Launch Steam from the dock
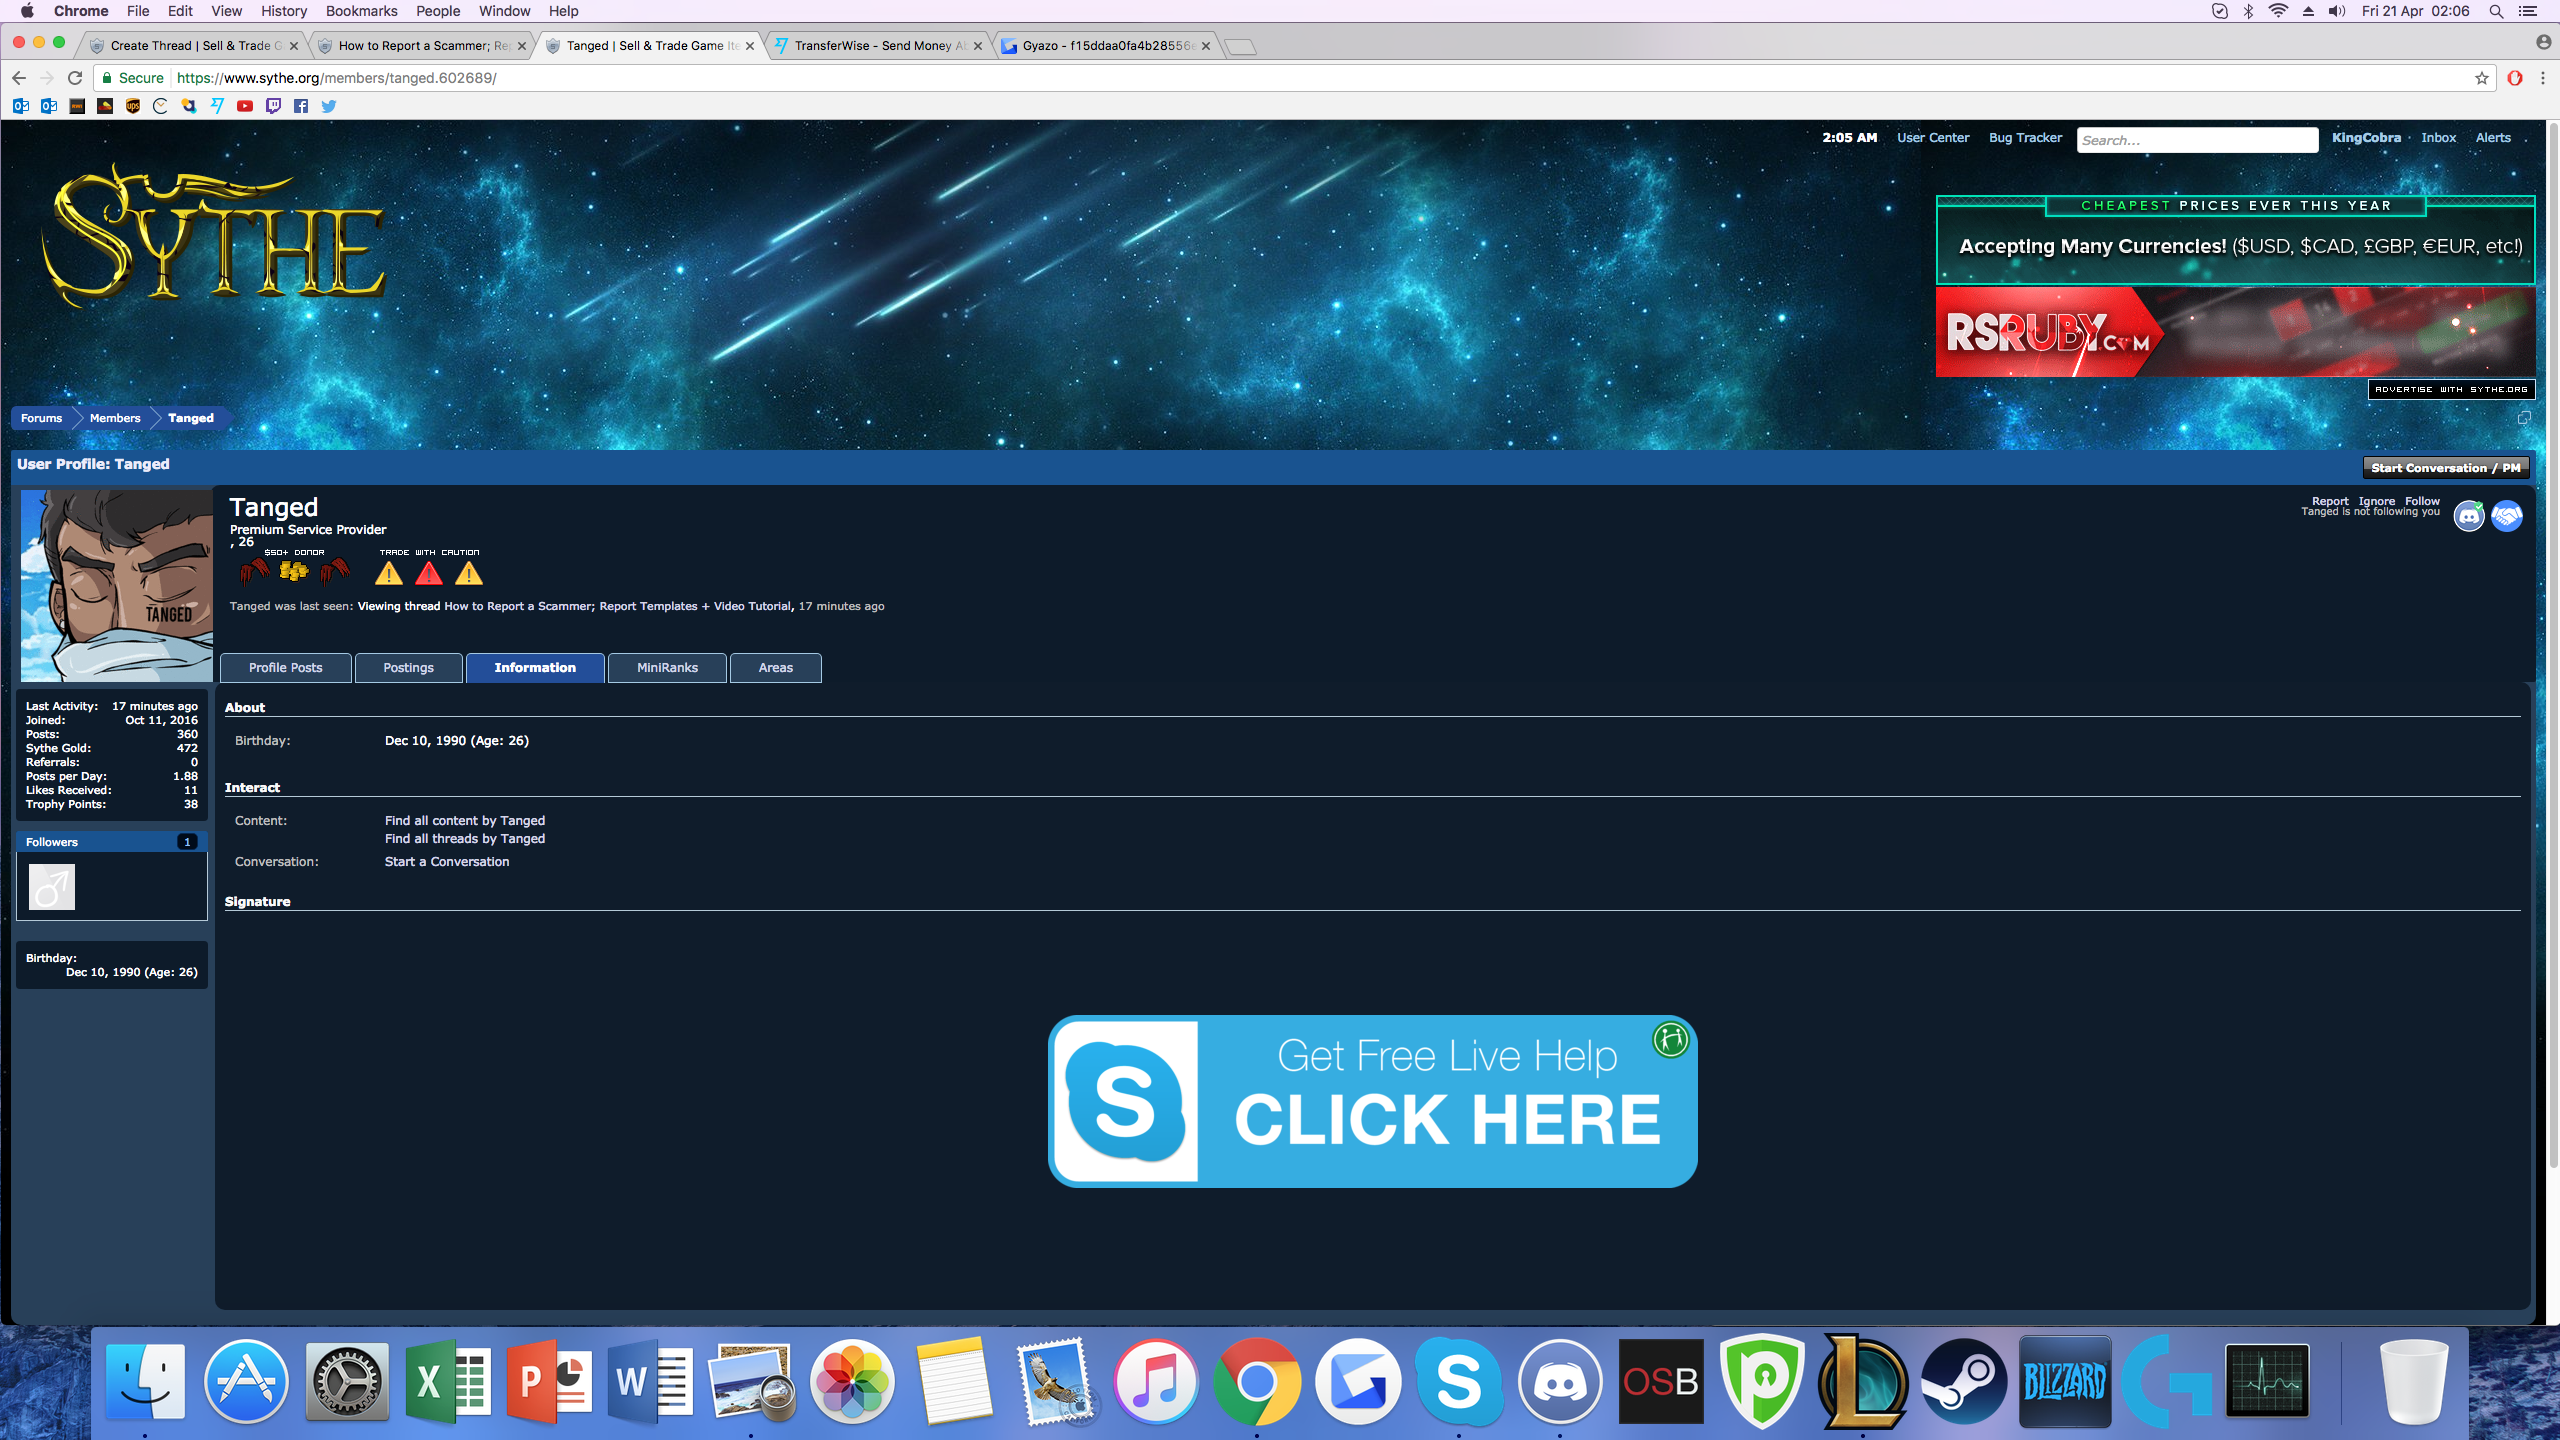2560x1440 pixels. click(1963, 1382)
